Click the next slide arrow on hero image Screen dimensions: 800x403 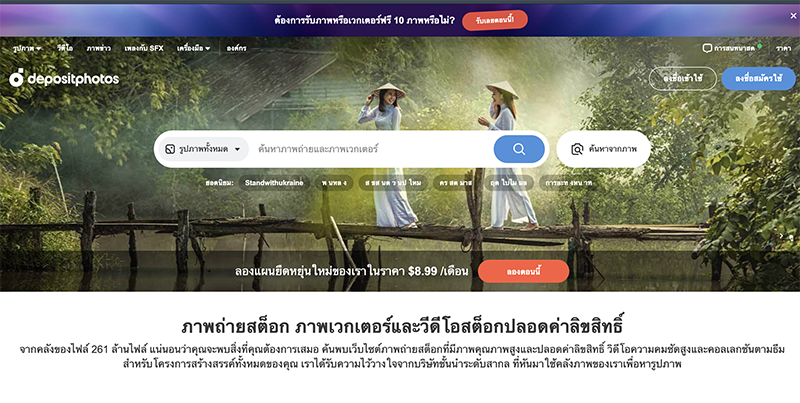click(x=781, y=235)
